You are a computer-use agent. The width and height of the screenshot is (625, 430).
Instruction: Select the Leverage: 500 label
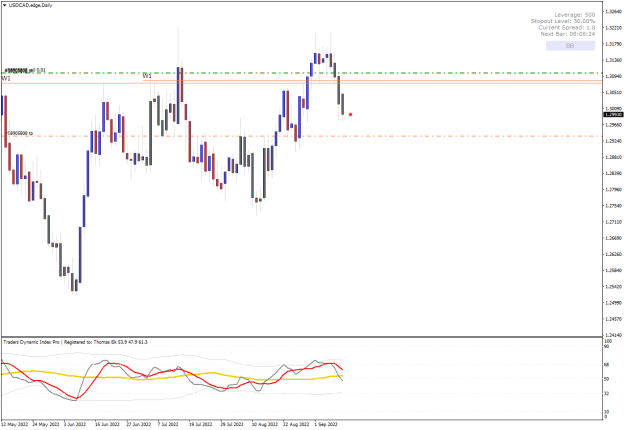(x=574, y=15)
